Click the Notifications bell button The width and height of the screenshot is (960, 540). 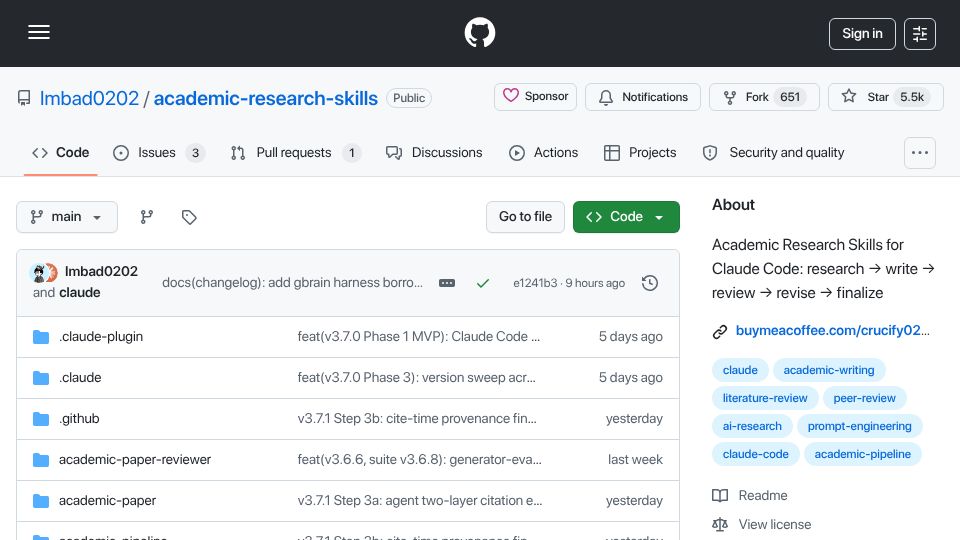point(643,97)
